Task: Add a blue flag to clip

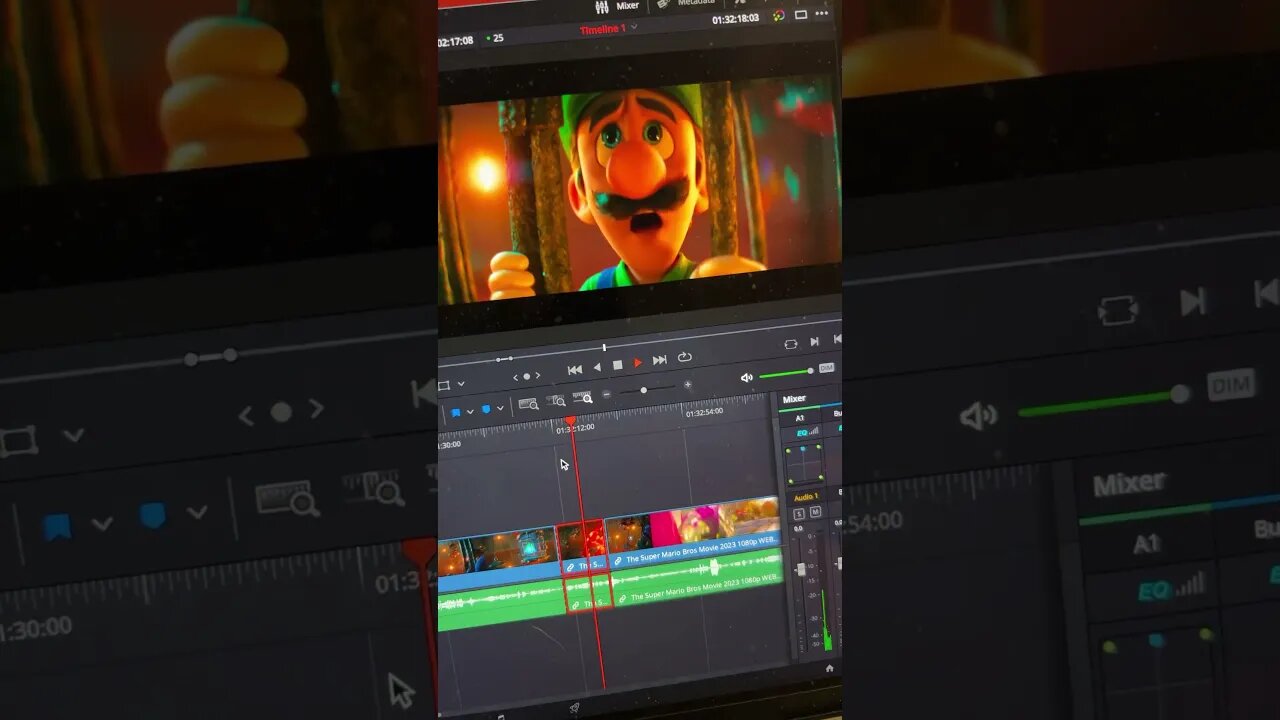Action: tap(455, 412)
